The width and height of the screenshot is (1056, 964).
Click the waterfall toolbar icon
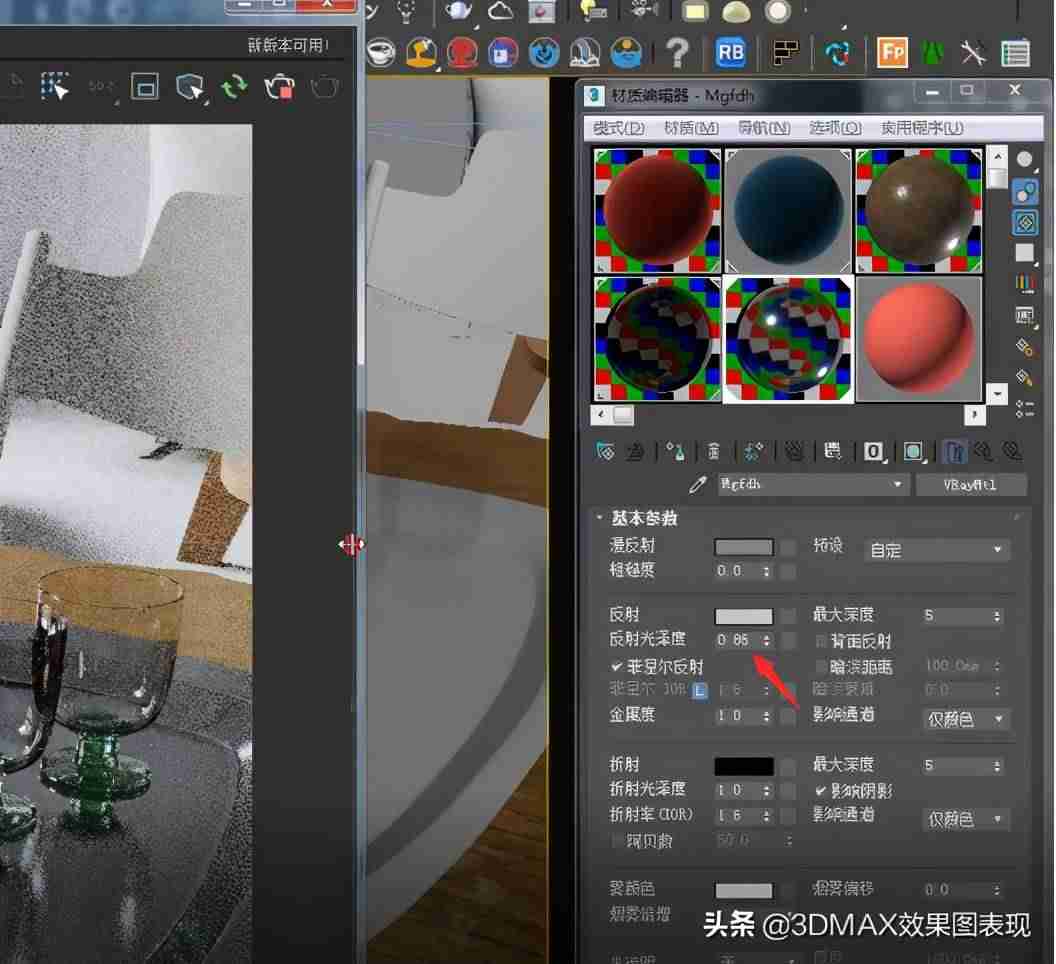[x=585, y=53]
